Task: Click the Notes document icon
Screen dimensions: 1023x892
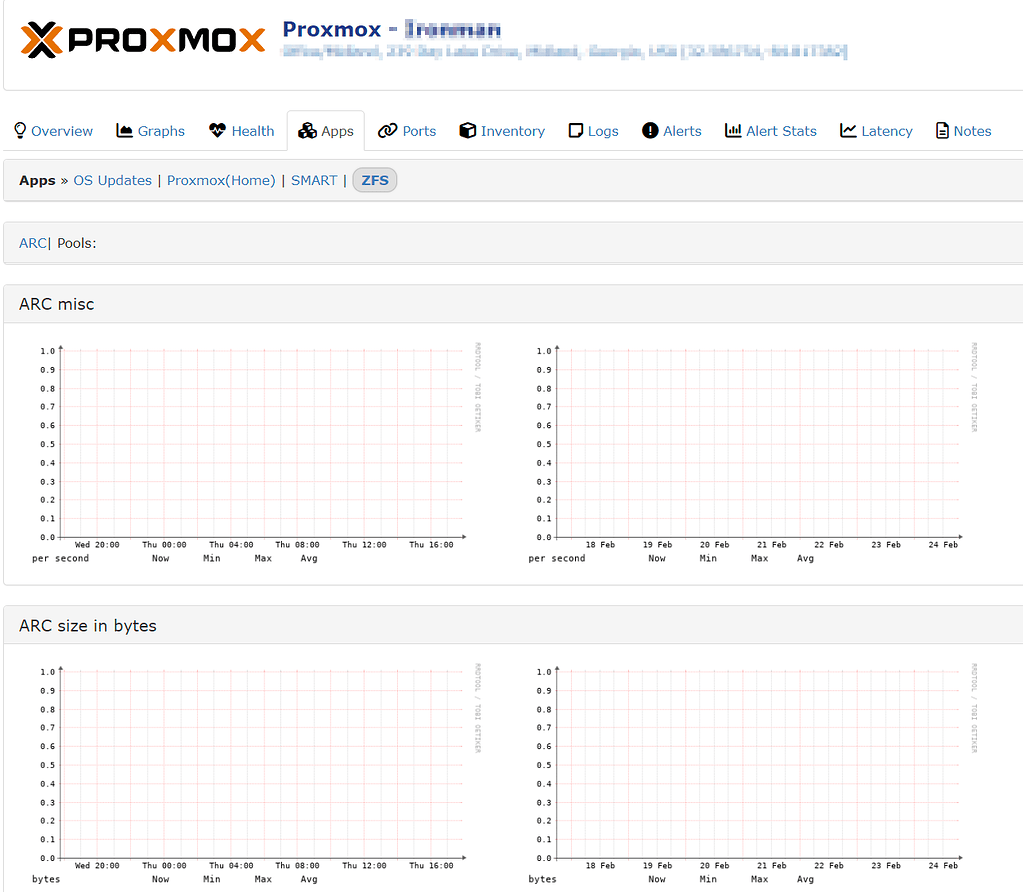Action: [941, 130]
